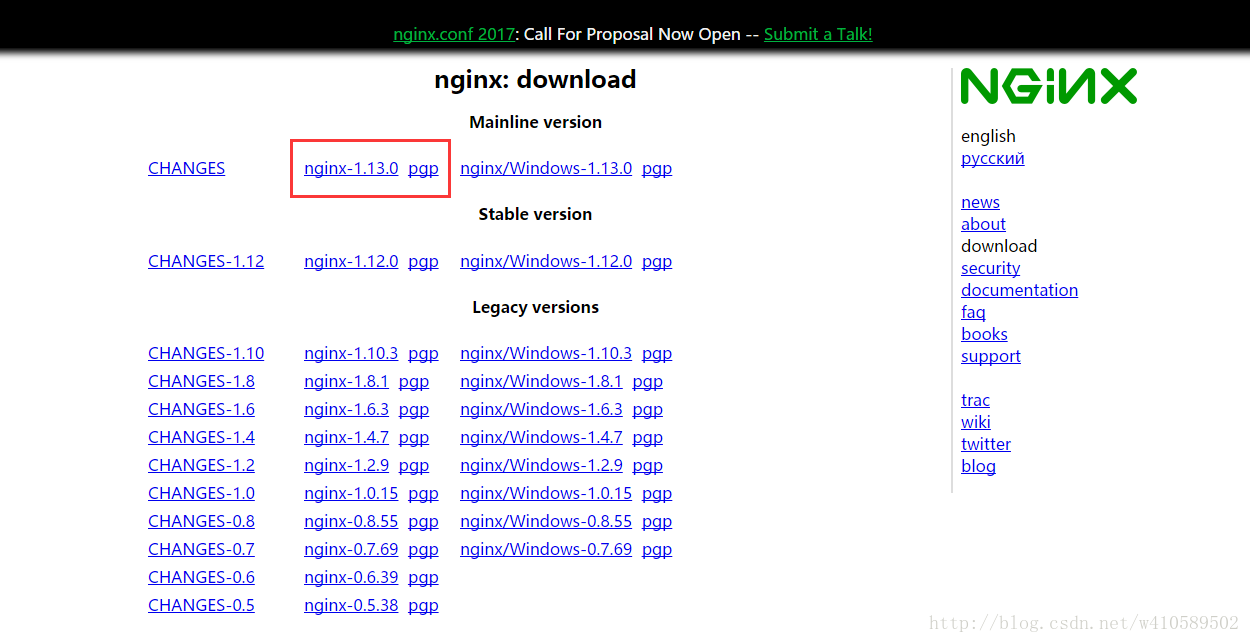Download nginx-1.13.0 mainline source
This screenshot has width=1250, height=643.
(351, 168)
